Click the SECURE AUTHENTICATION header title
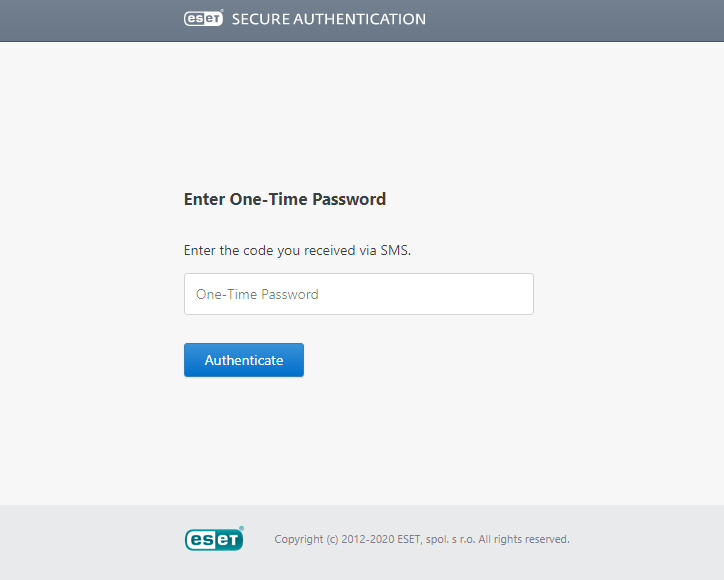 [329, 19]
